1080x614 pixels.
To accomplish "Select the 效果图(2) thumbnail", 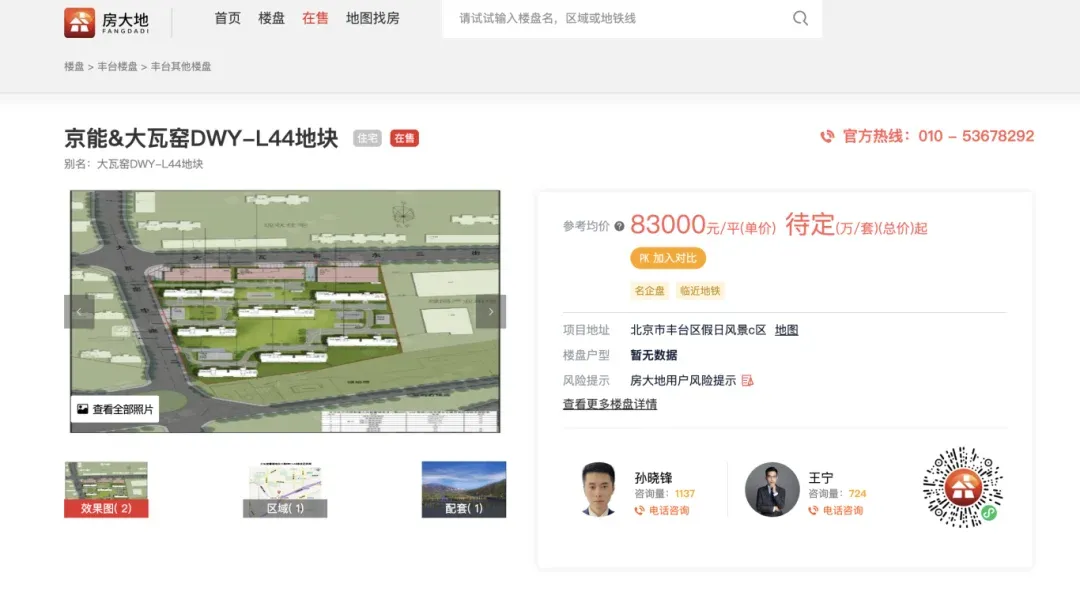I will (x=106, y=489).
